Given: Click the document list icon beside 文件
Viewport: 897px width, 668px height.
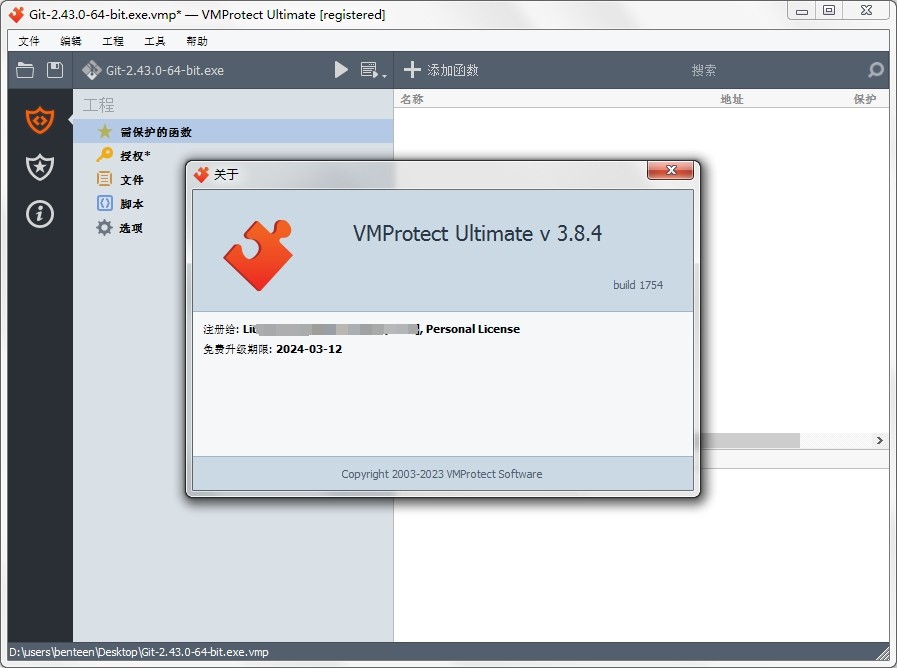Looking at the screenshot, I should pyautogui.click(x=104, y=179).
